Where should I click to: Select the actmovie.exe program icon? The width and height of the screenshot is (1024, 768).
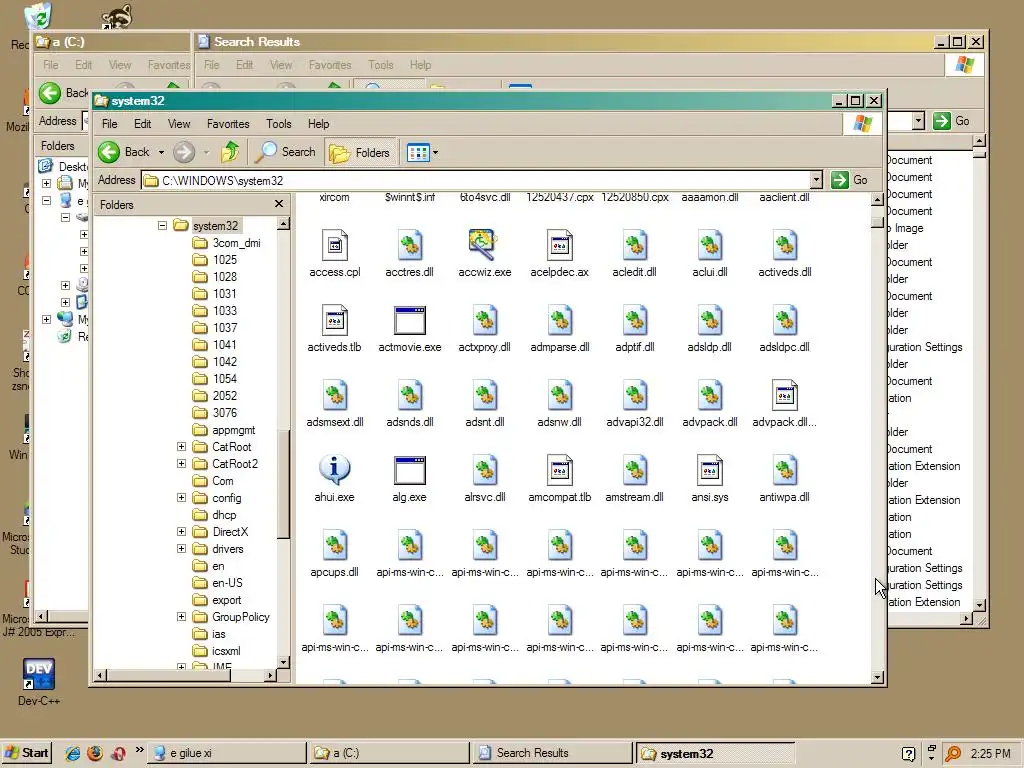pyautogui.click(x=409, y=321)
